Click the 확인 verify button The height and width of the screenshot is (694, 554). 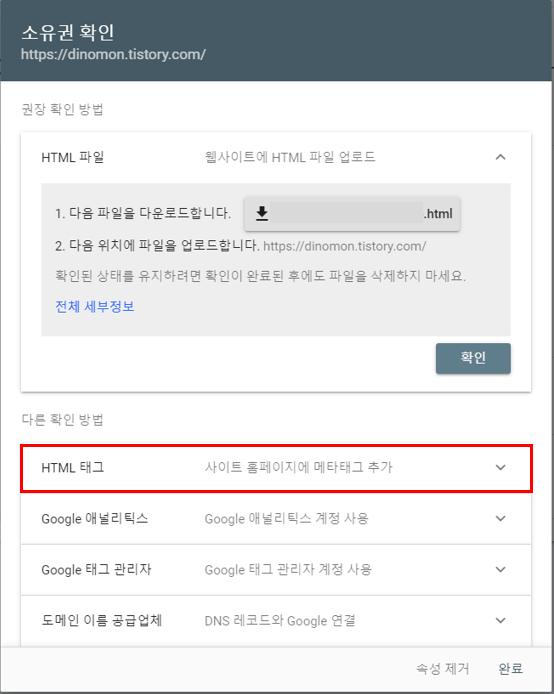click(x=473, y=358)
